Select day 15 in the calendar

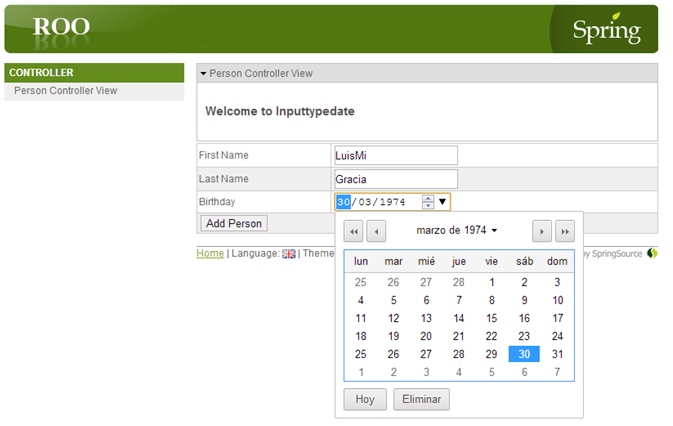492,318
